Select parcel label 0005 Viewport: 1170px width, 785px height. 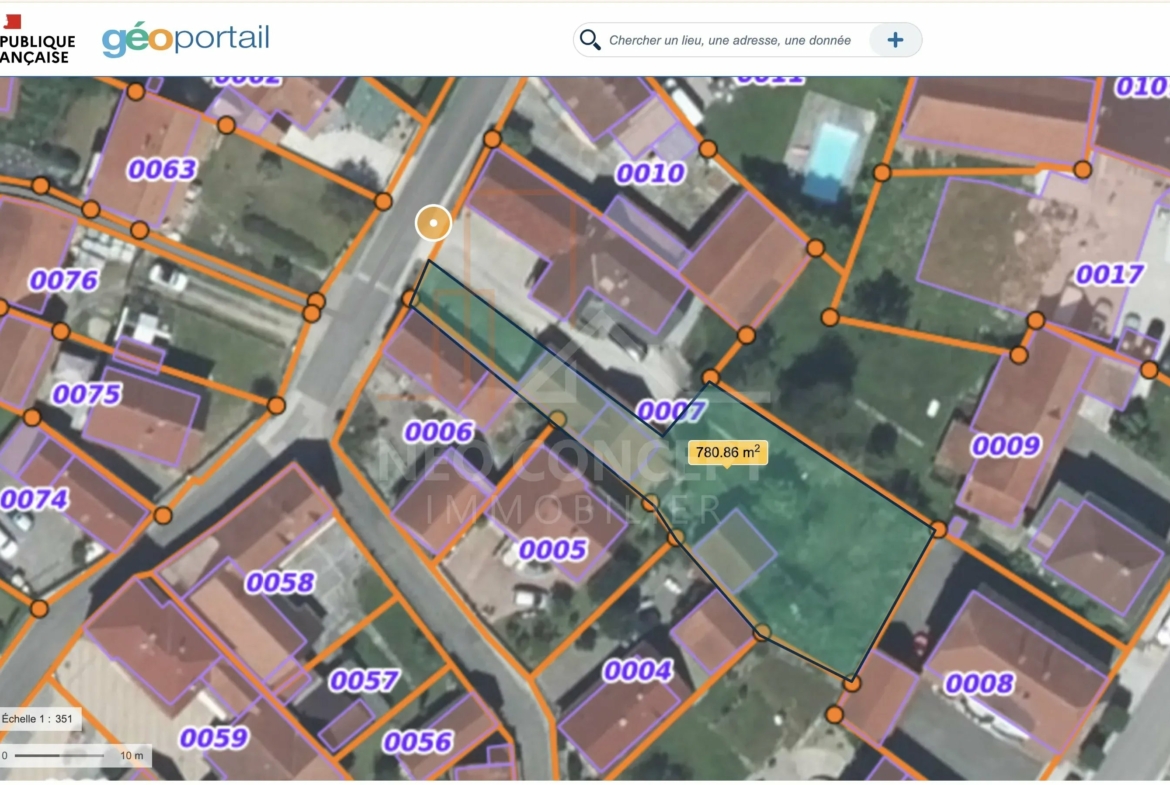[553, 550]
